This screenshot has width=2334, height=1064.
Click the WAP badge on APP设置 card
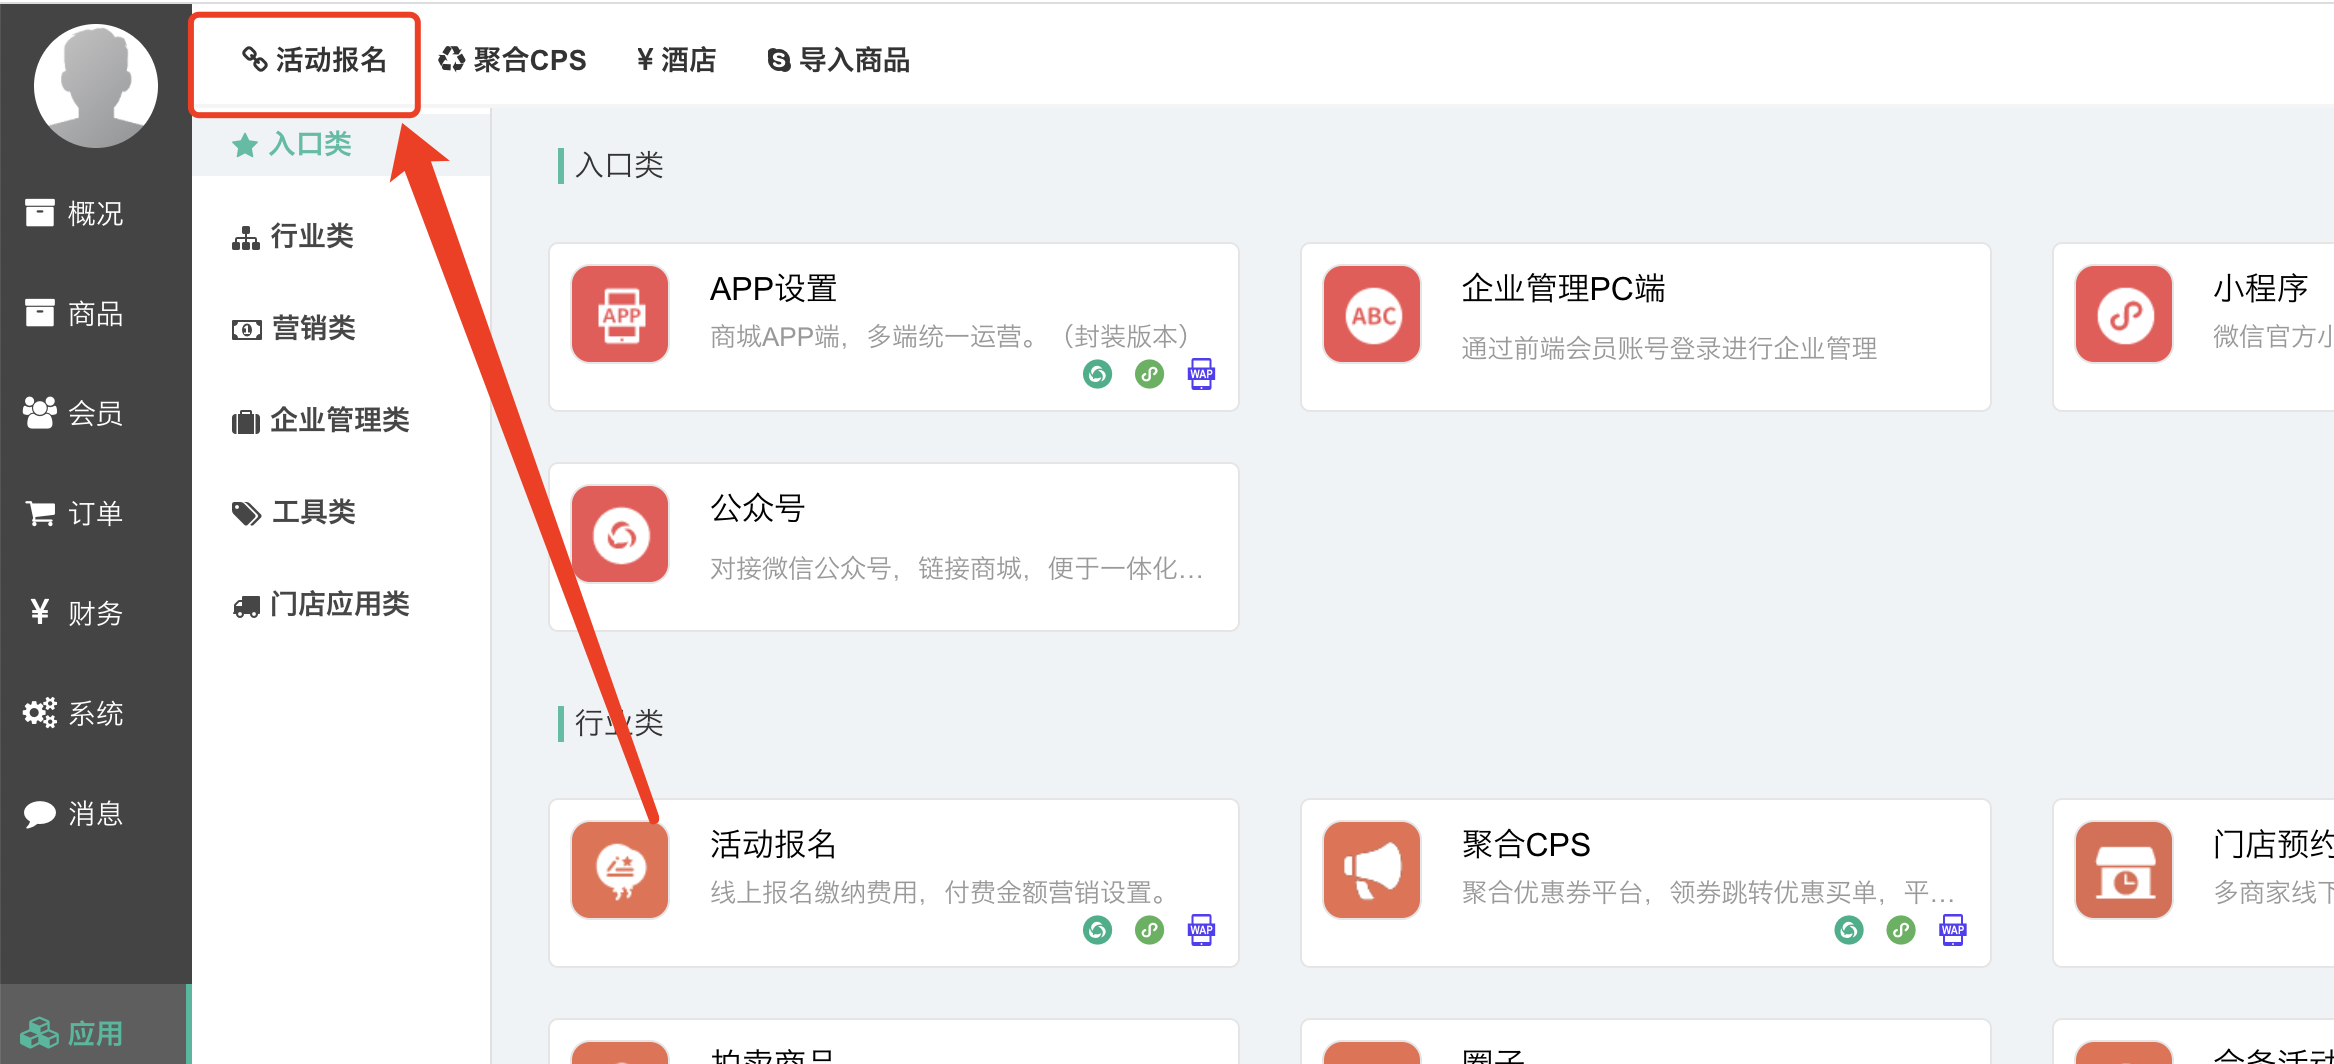[x=1201, y=374]
